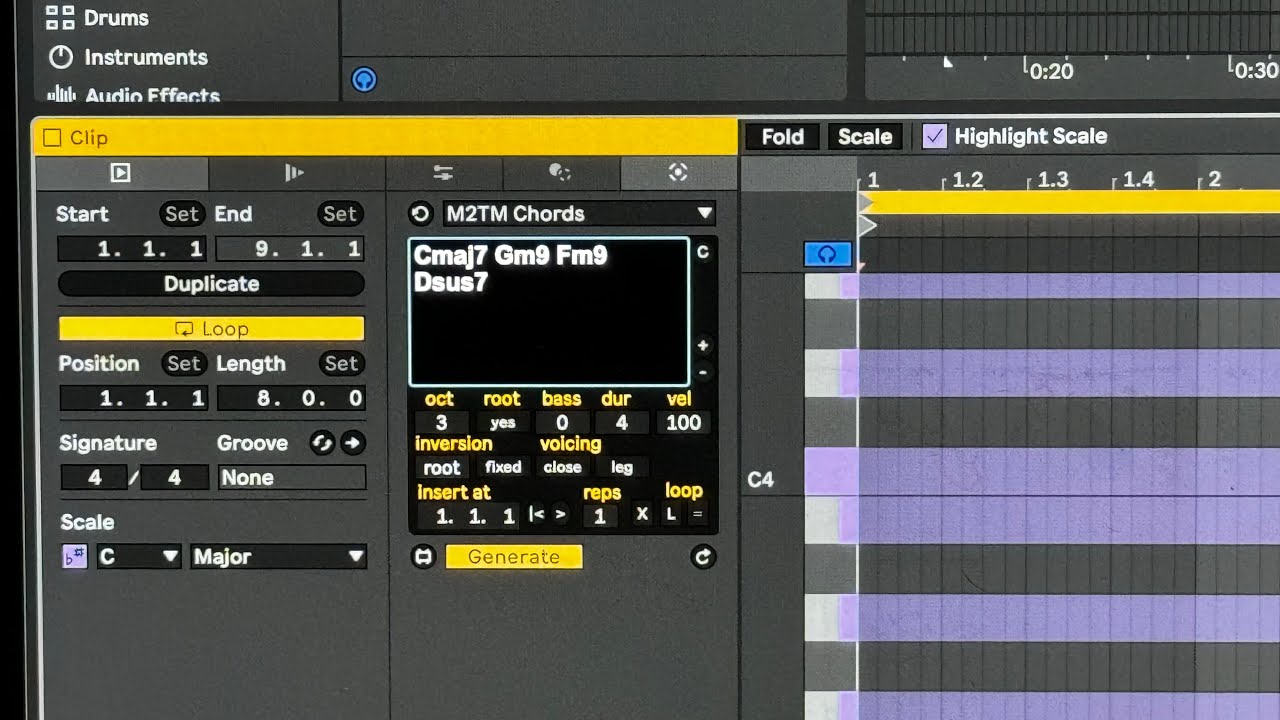Viewport: 1280px width, 720px height.
Task: Toggle the fixed inversion option
Action: tap(502, 467)
